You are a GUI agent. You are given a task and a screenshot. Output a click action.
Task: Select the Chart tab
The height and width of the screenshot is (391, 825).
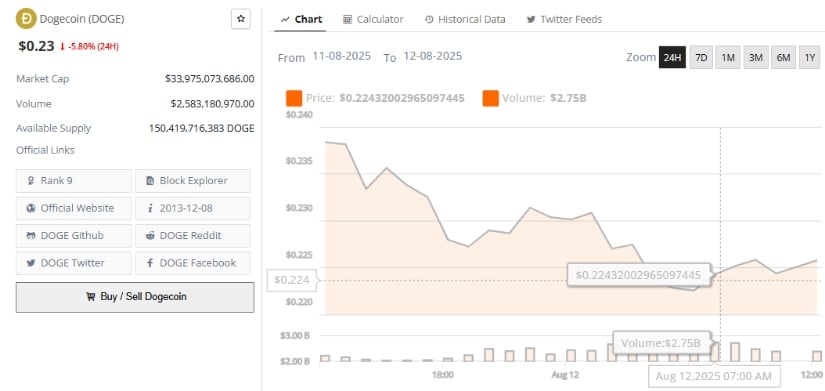301,19
